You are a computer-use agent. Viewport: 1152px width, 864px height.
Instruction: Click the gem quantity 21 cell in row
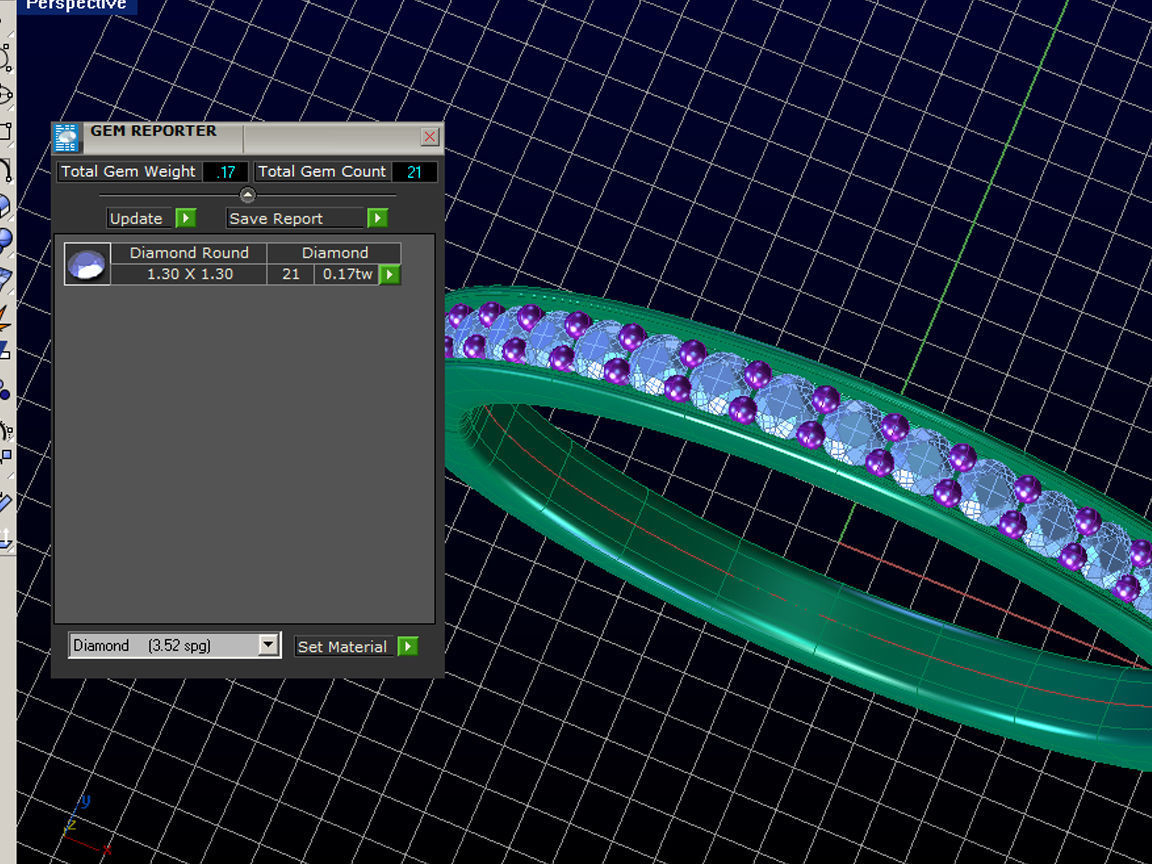click(x=291, y=274)
